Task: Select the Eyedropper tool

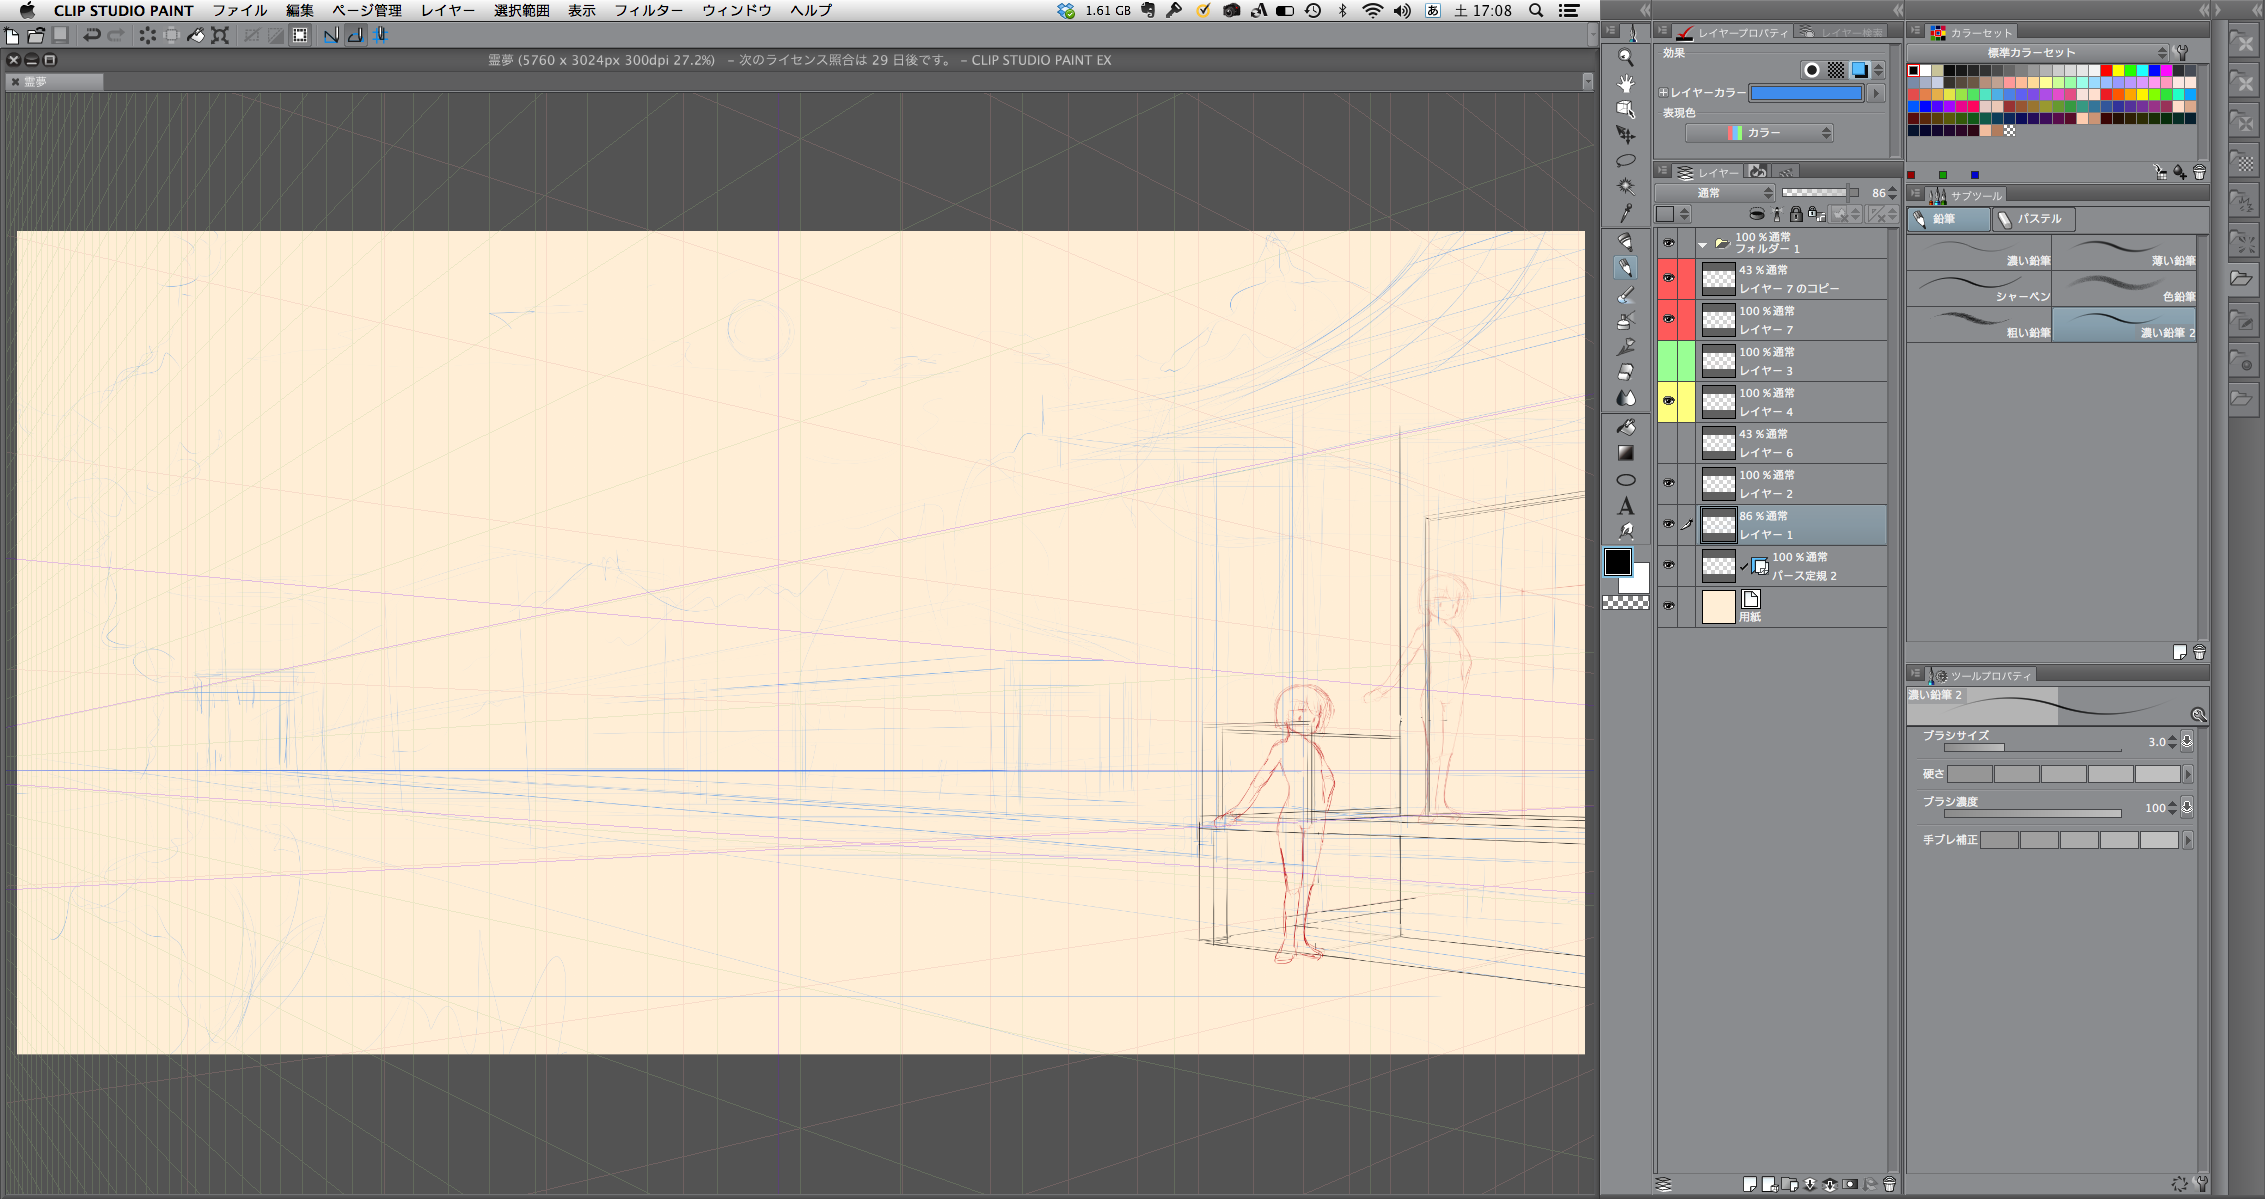Action: (1626, 212)
